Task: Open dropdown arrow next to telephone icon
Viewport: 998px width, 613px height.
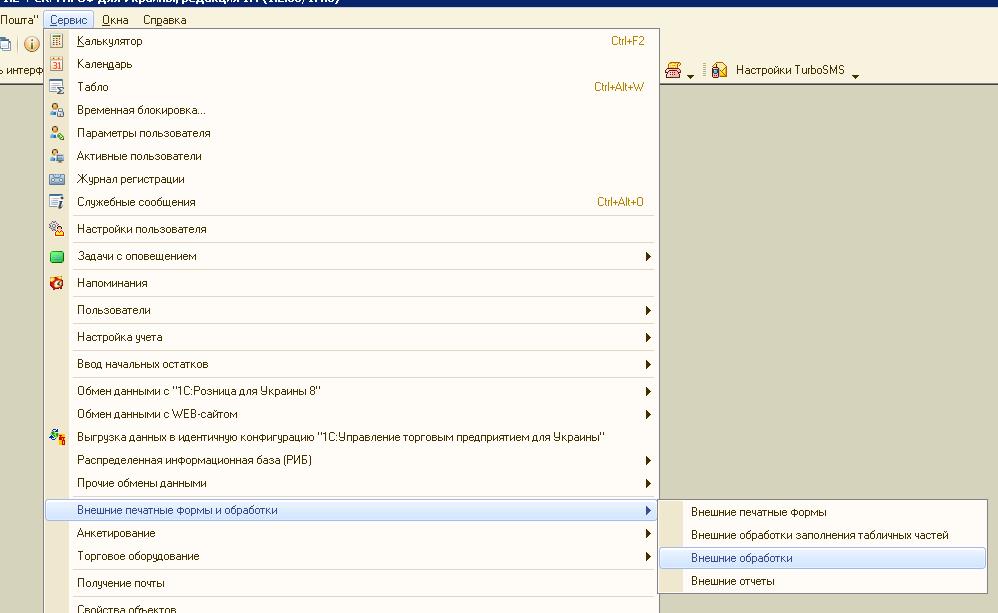Action: pos(690,76)
